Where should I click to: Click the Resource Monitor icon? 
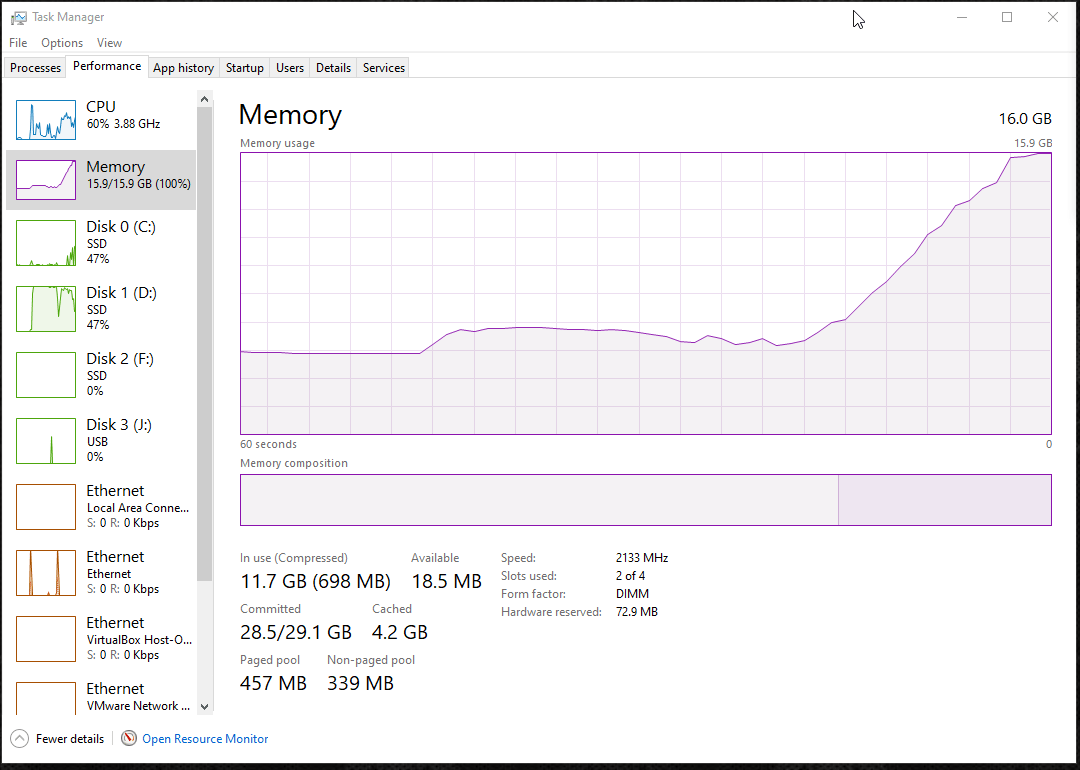tap(129, 739)
